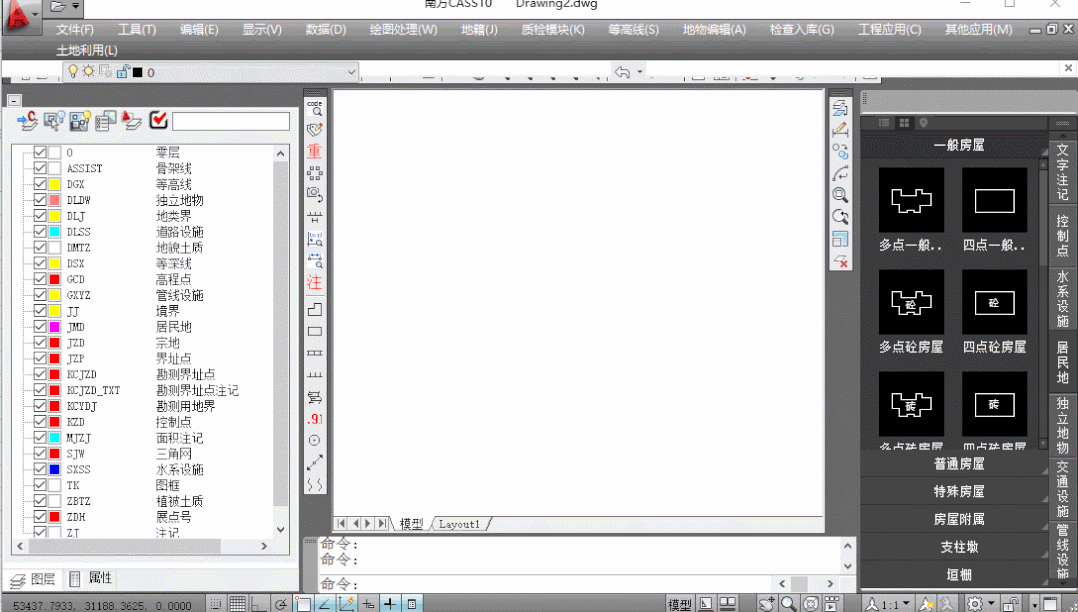Open the dropdown arrow next to undo
This screenshot has height=612, width=1078.
(640, 72)
